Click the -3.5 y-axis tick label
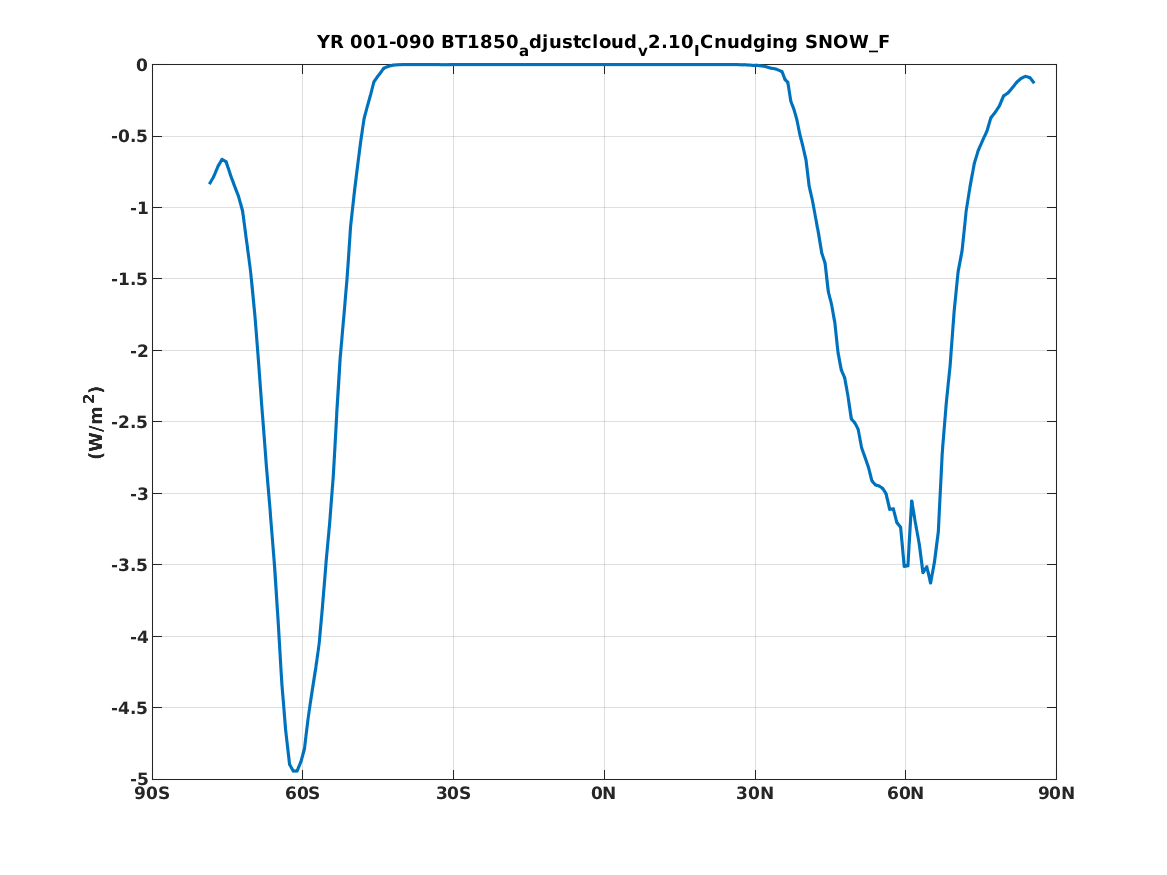Screen dimensions: 1167x875 130,565
